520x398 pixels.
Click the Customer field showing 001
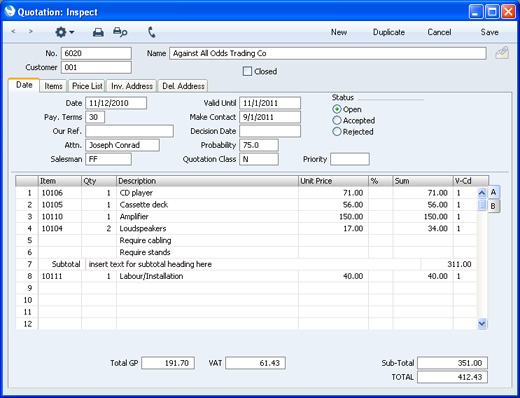(x=96, y=67)
